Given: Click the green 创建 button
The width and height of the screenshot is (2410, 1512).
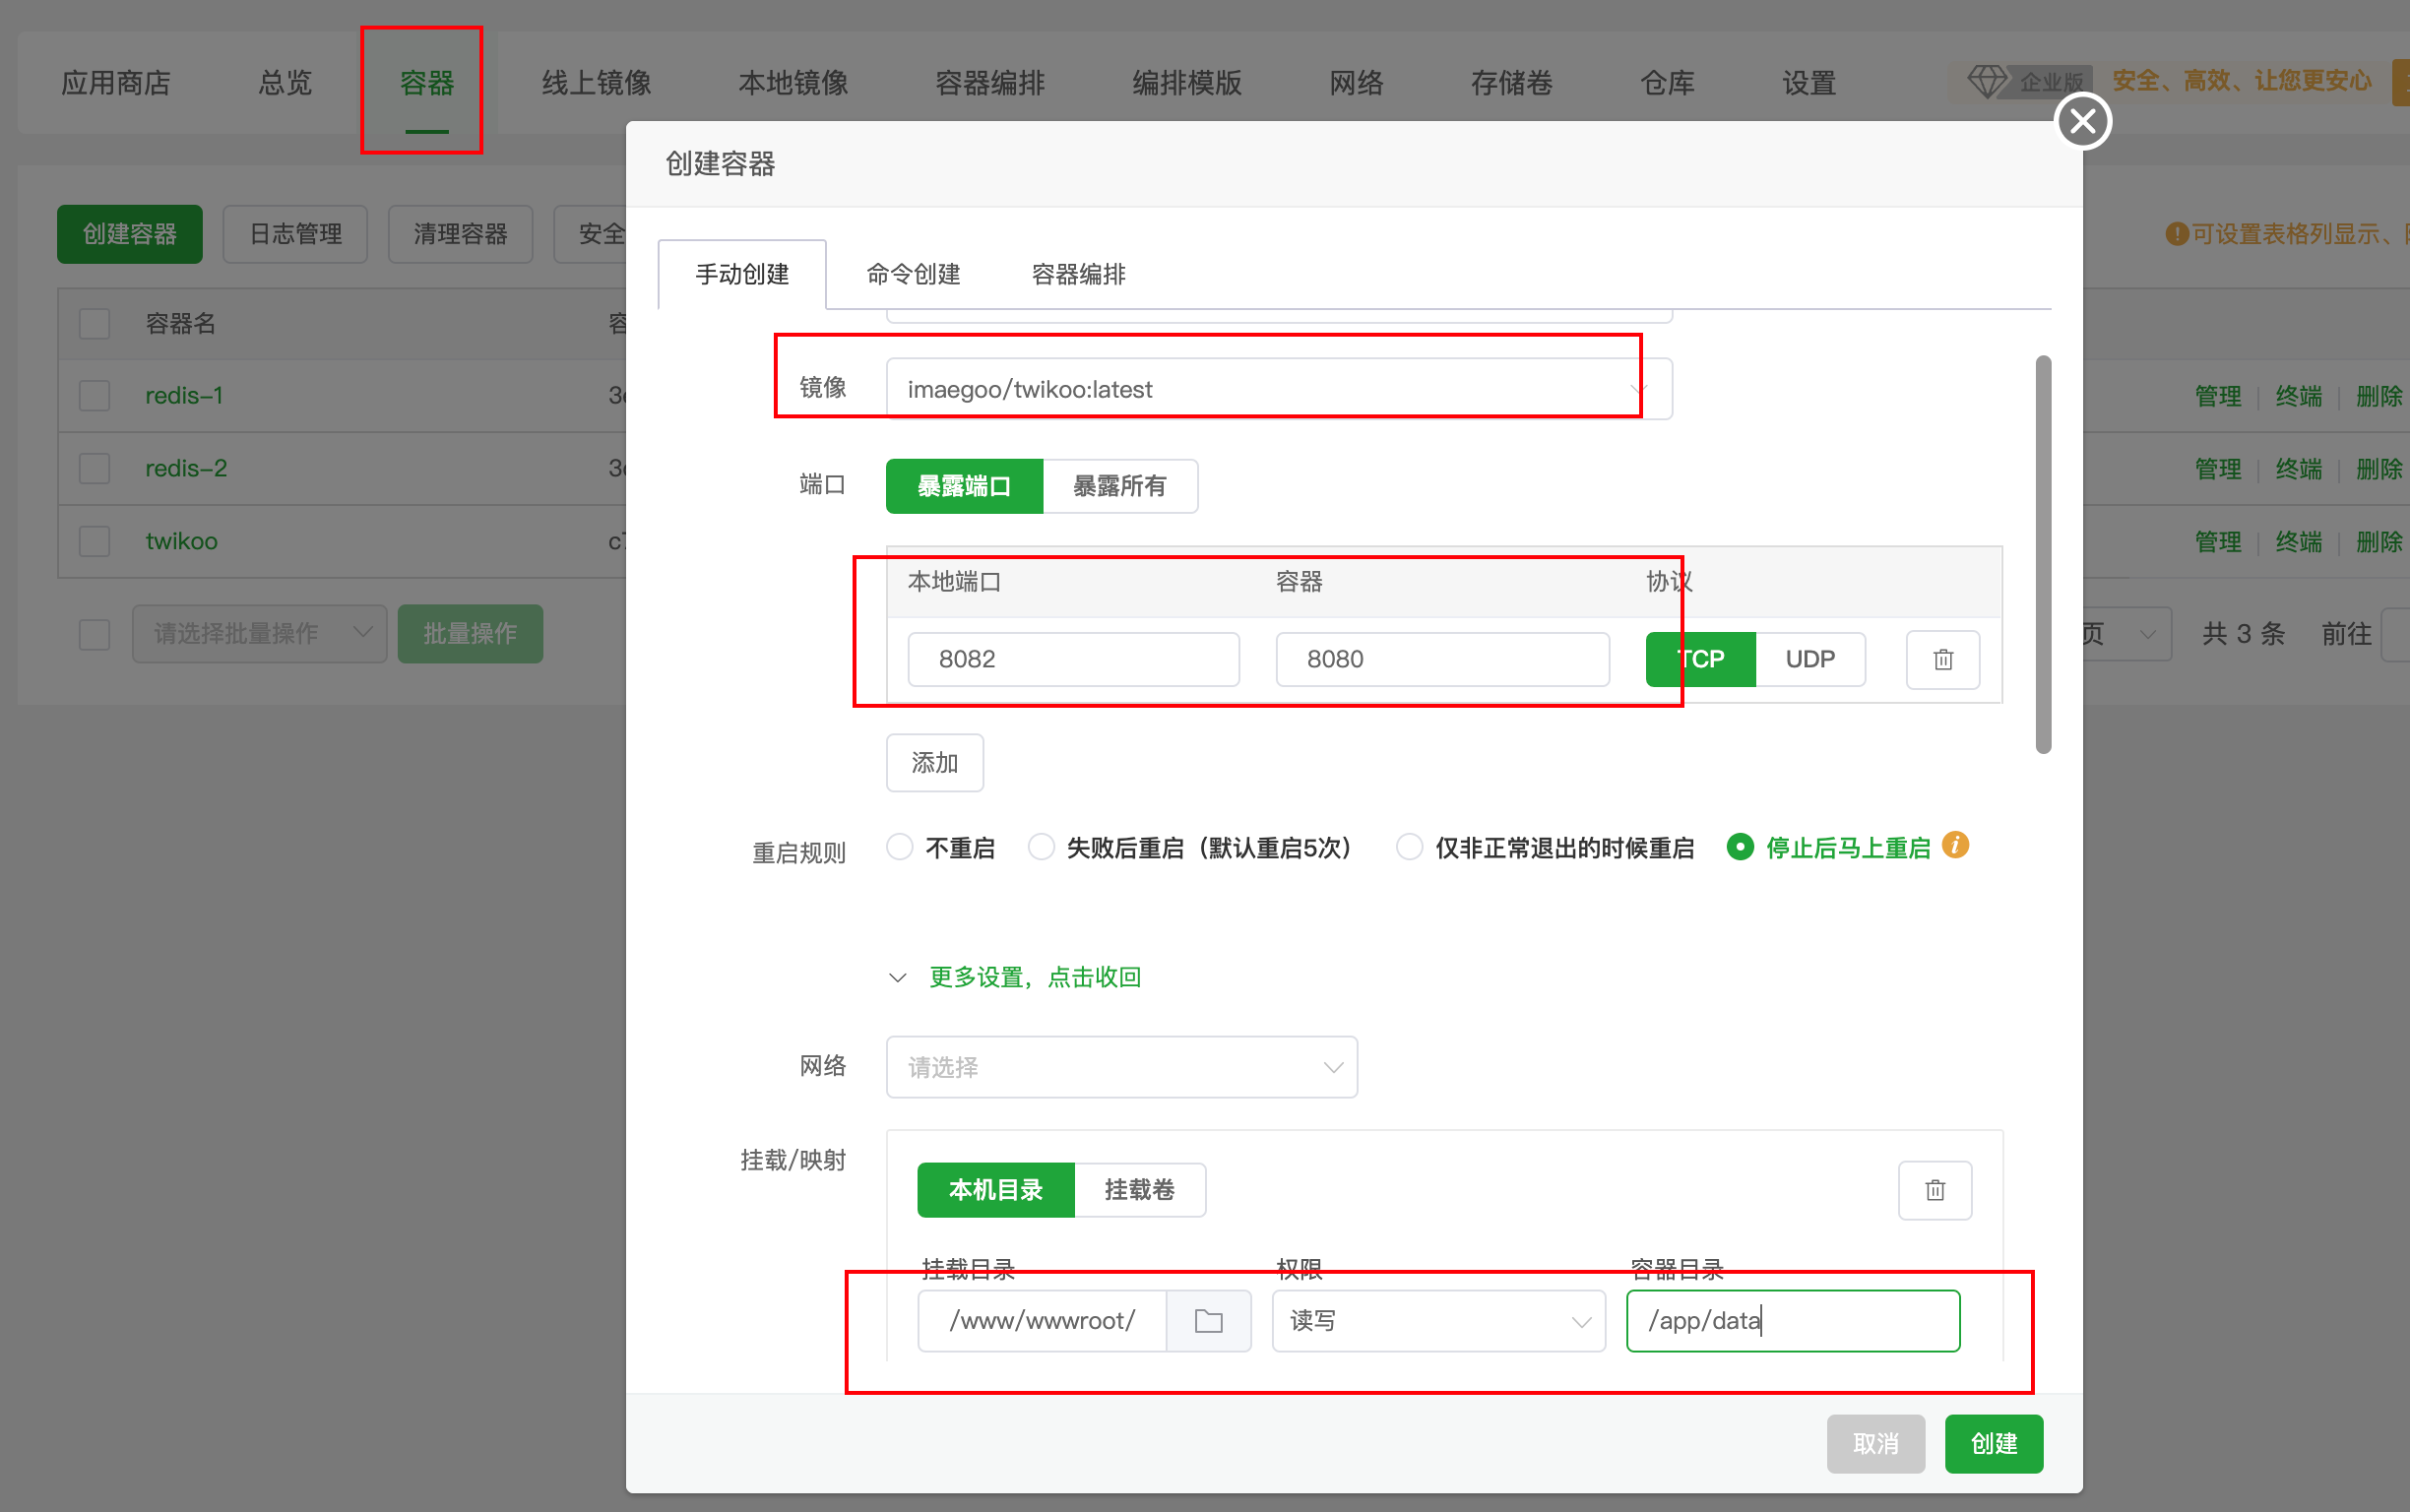Looking at the screenshot, I should [x=1993, y=1443].
